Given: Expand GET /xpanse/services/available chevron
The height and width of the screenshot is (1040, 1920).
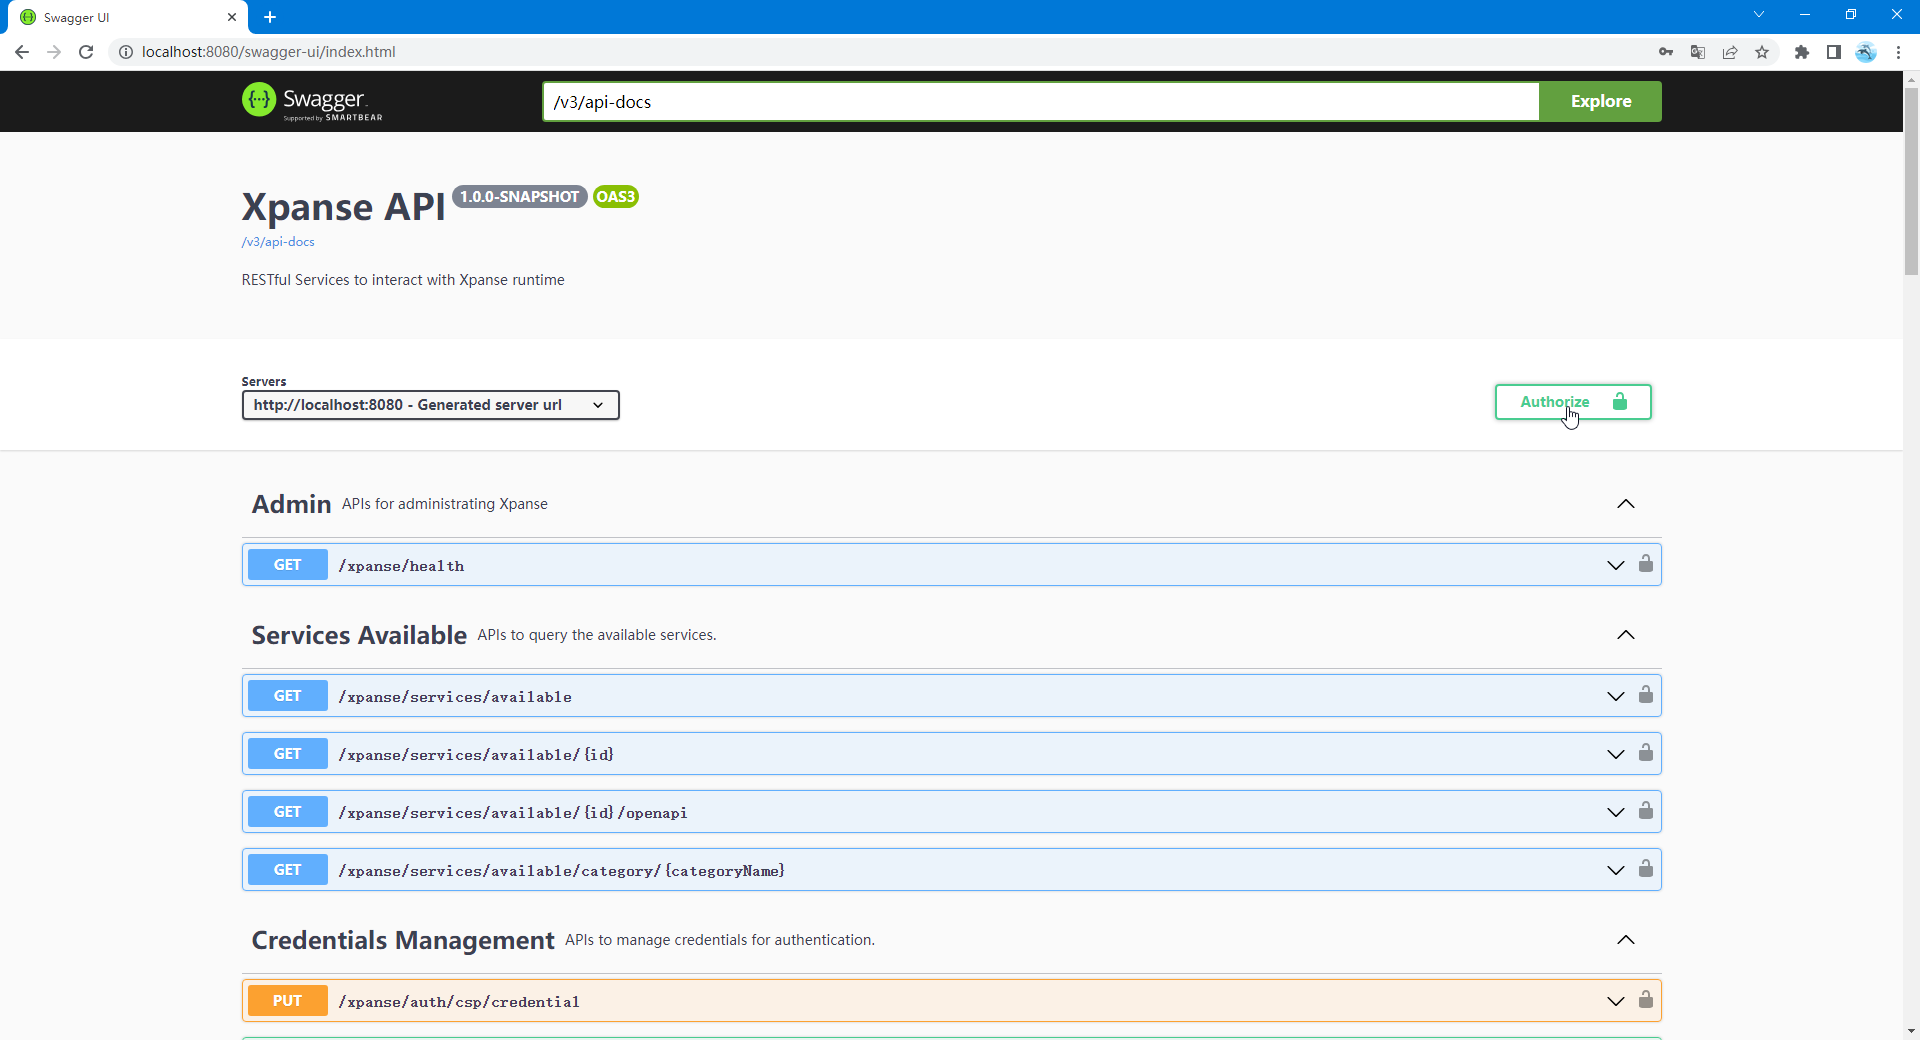Looking at the screenshot, I should tap(1616, 697).
